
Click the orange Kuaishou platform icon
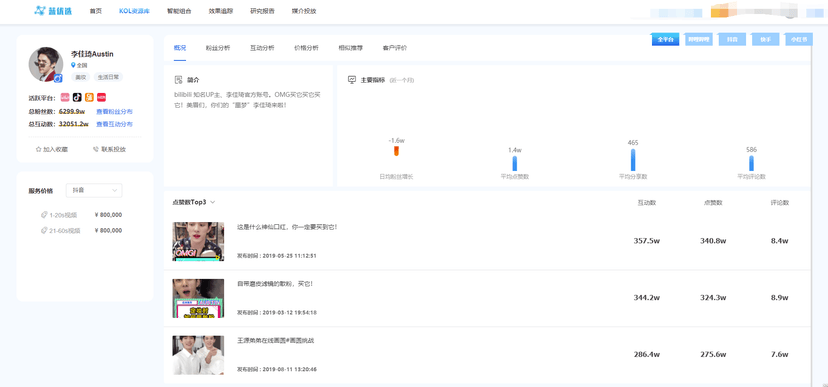89,97
